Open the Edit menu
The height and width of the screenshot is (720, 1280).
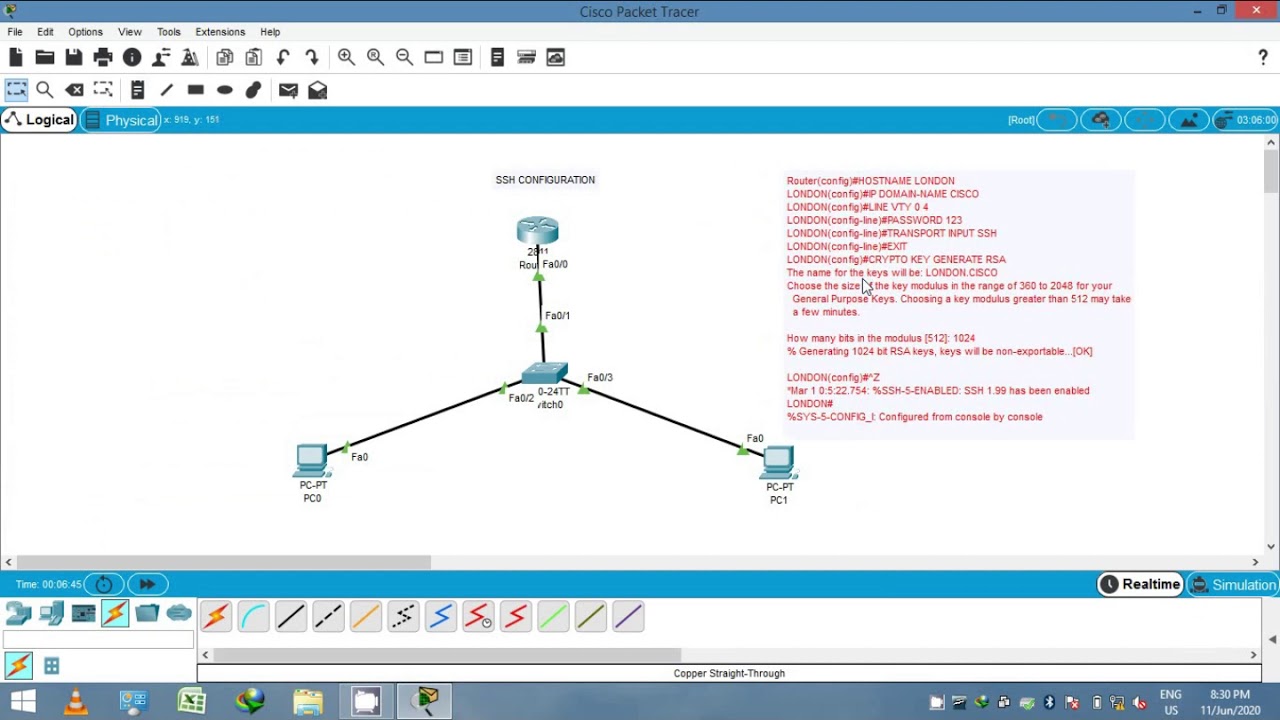coord(45,32)
